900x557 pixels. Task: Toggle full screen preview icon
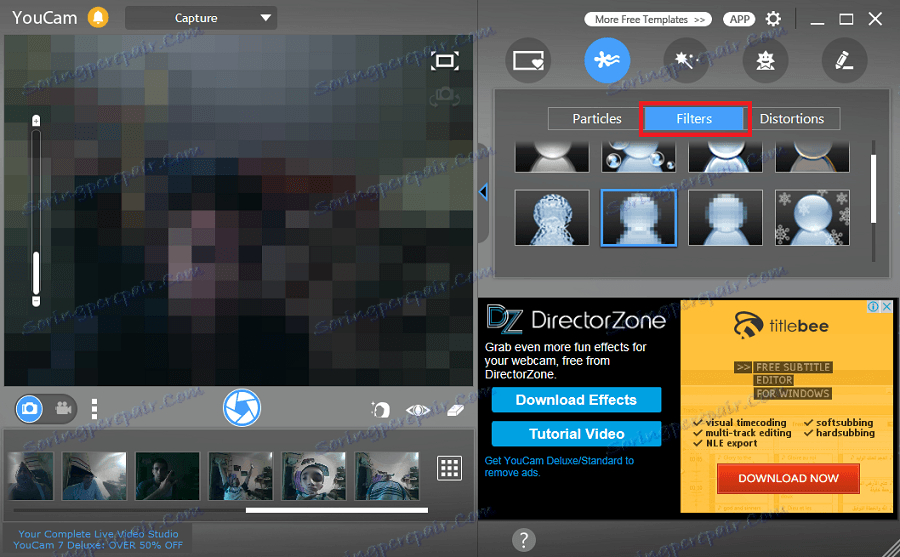pos(445,61)
